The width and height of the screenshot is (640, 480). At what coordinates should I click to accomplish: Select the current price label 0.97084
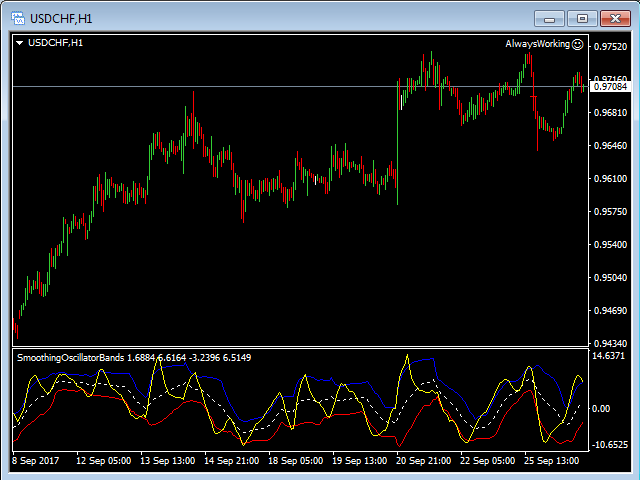pos(610,87)
